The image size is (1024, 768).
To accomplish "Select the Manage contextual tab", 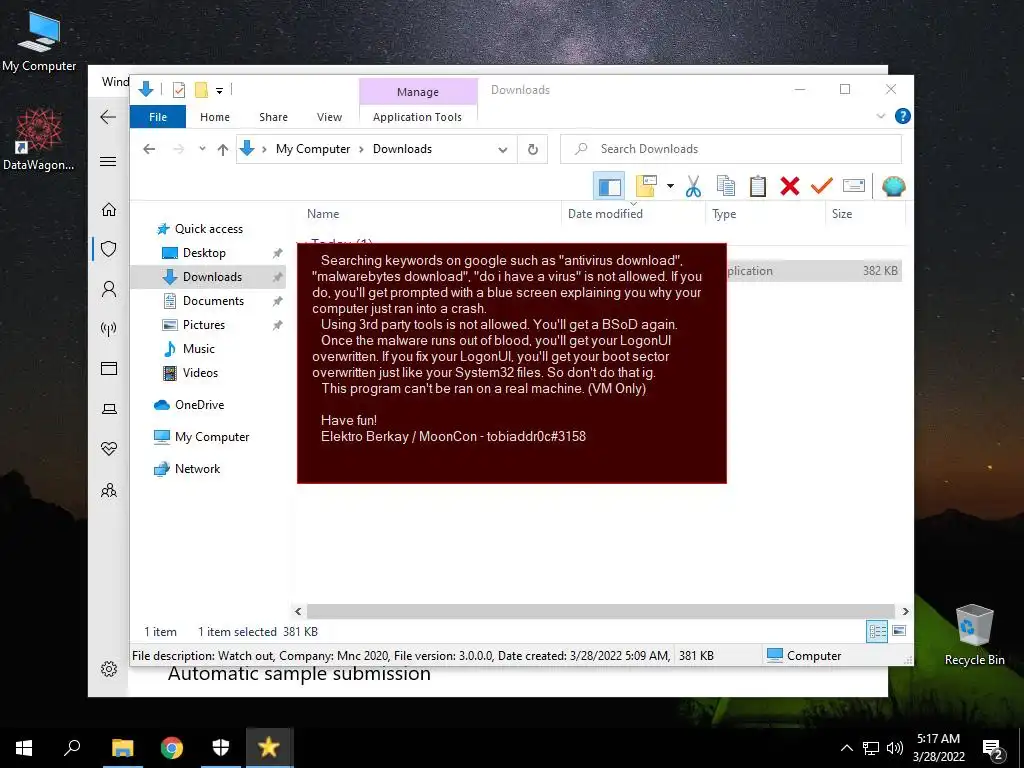I will pos(418,92).
